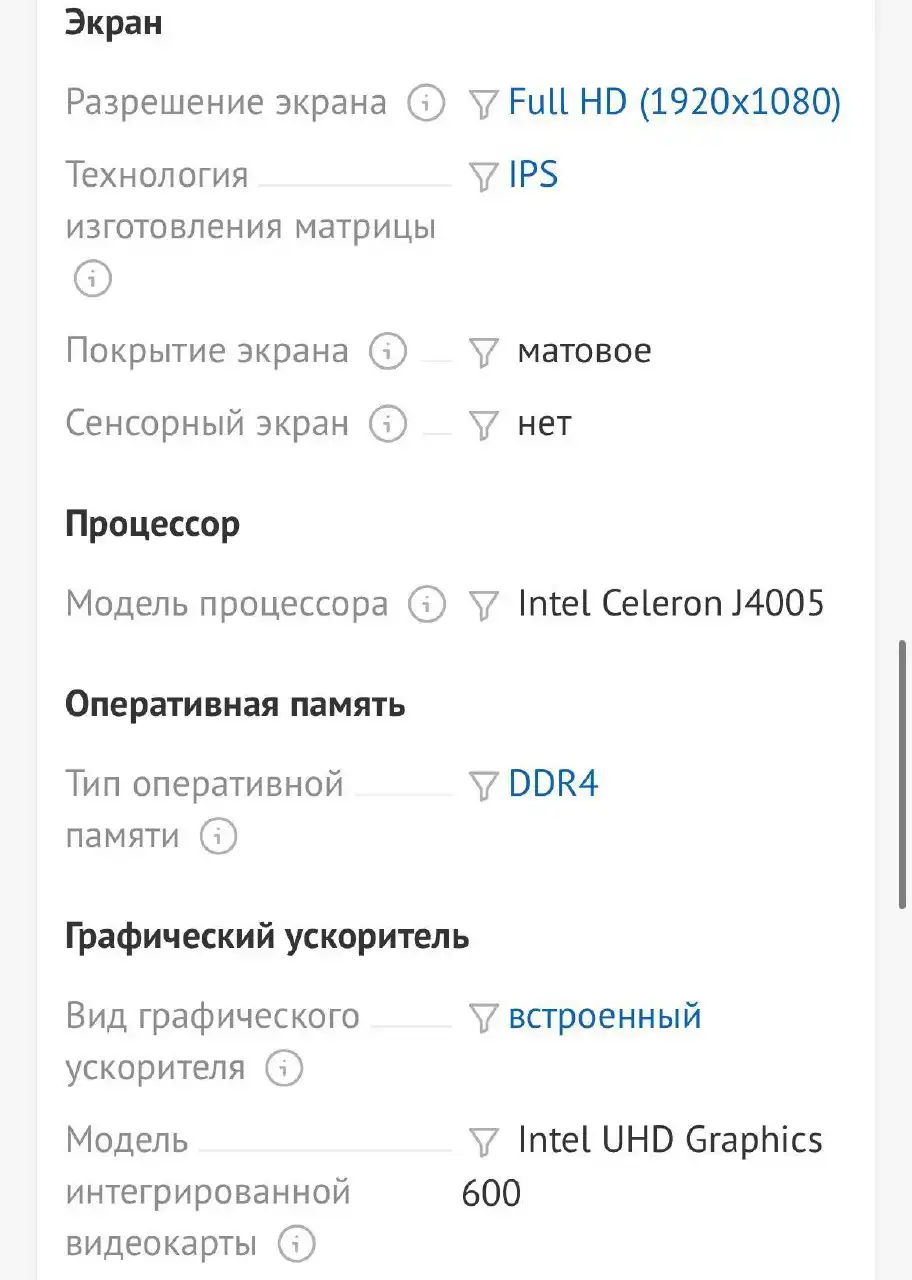The height and width of the screenshot is (1280, 912).
Task: Open the filter for graphics accelerator type
Action: 485,1016
